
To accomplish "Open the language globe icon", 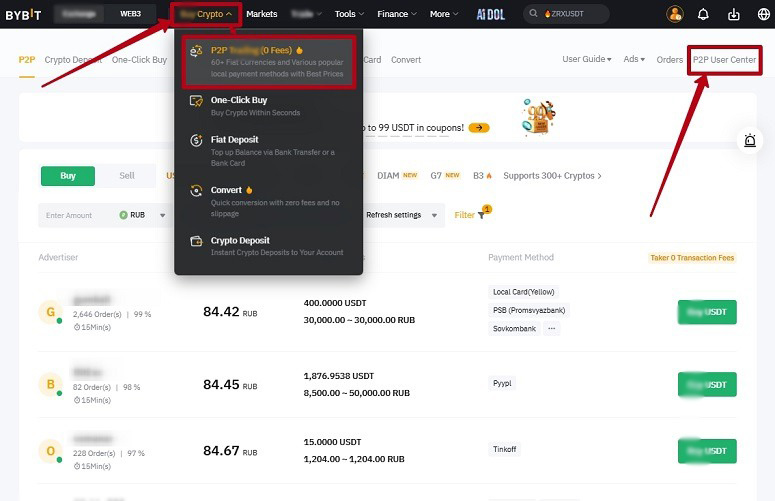I will click(x=763, y=14).
